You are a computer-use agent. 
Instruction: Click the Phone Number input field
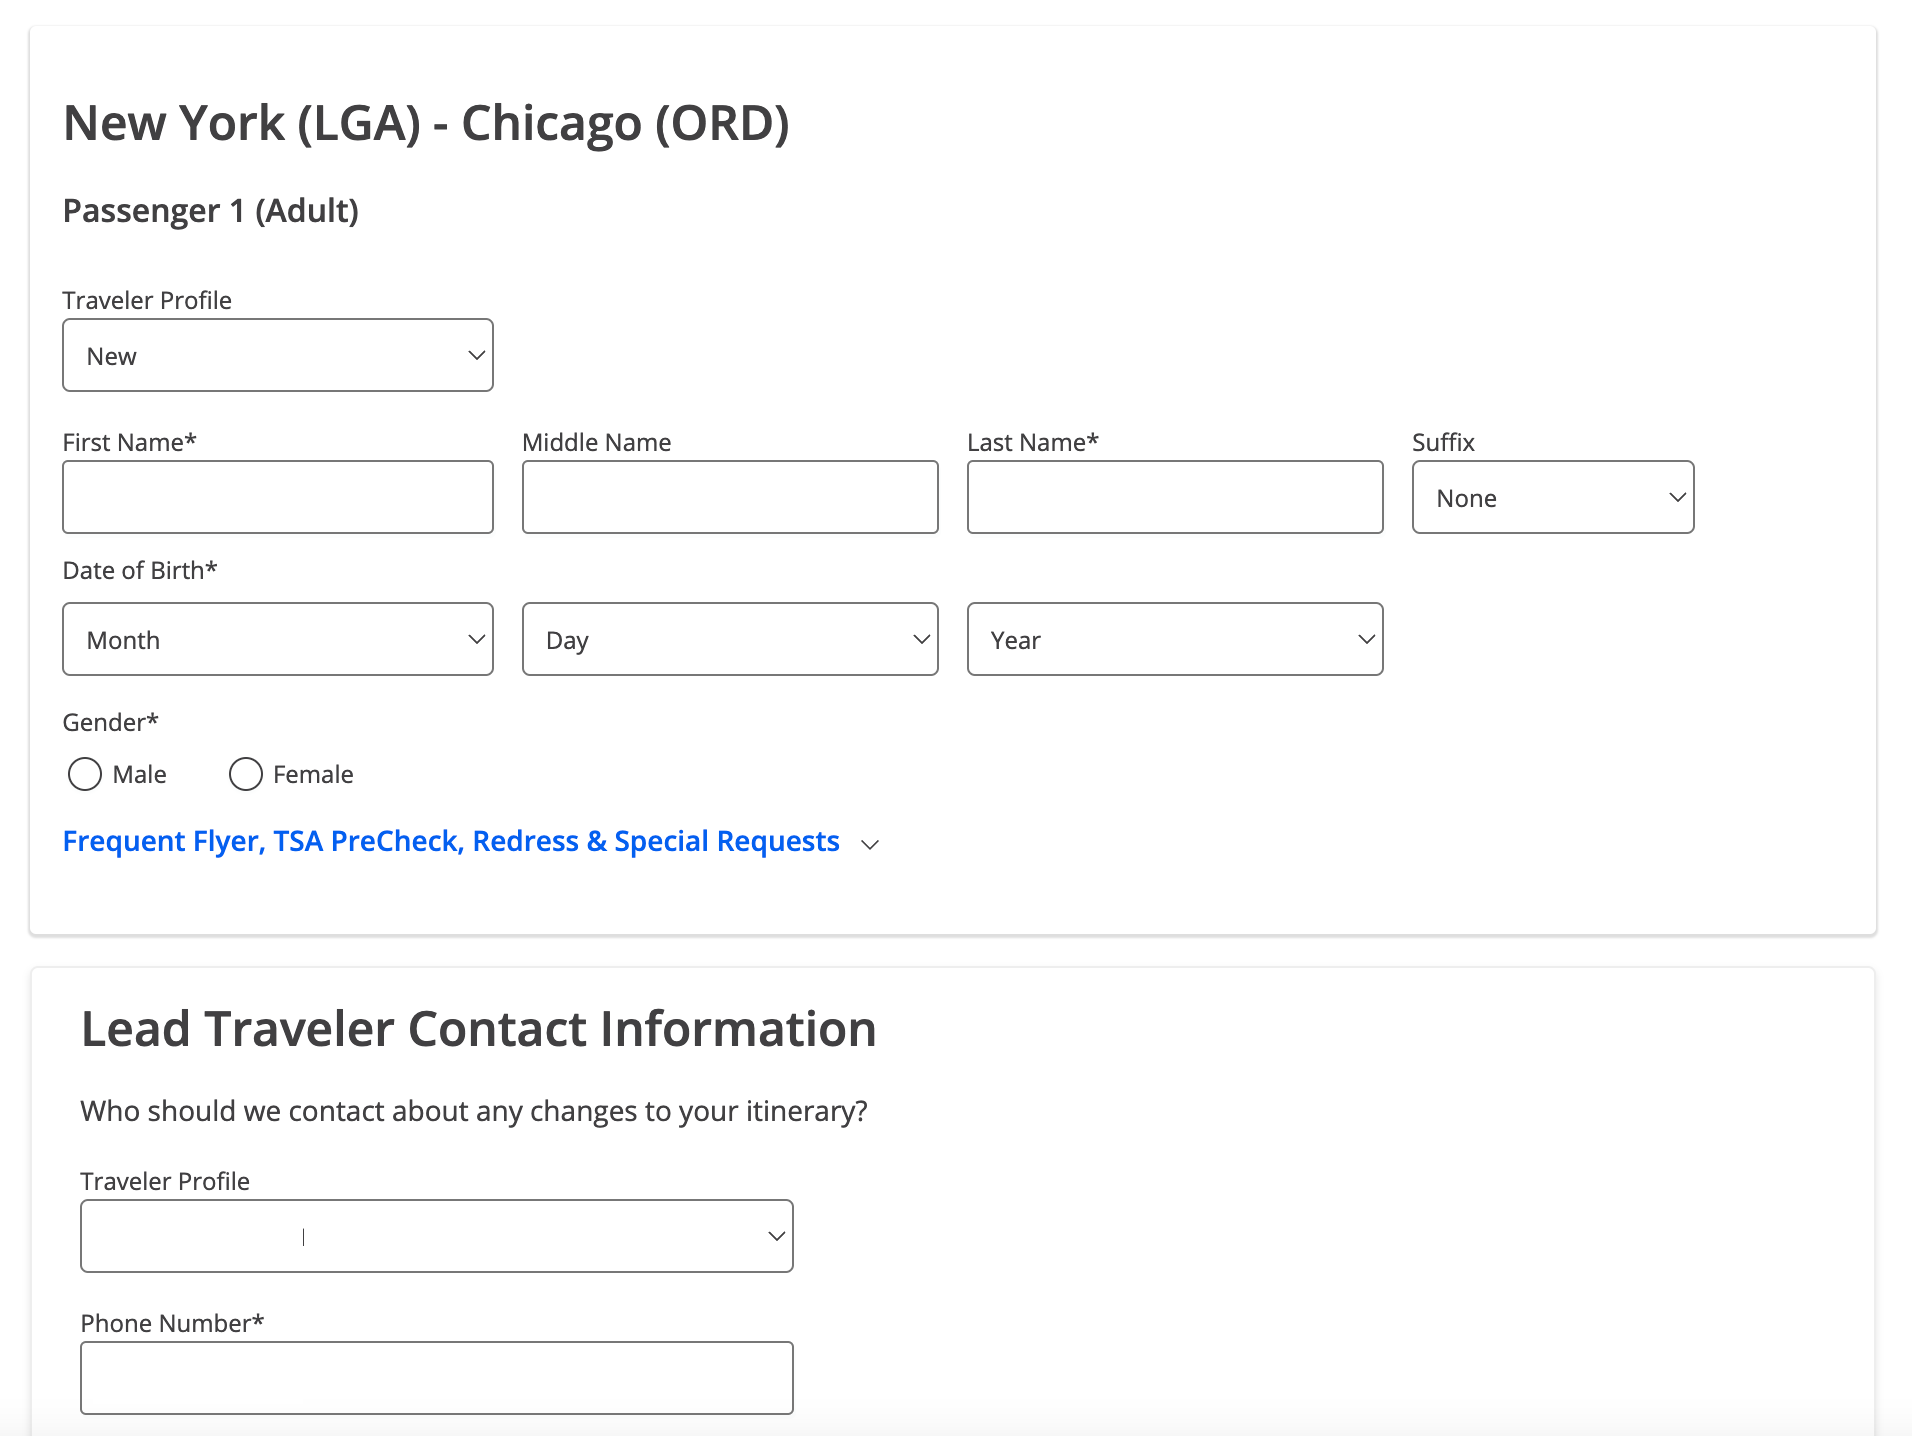coord(437,1378)
